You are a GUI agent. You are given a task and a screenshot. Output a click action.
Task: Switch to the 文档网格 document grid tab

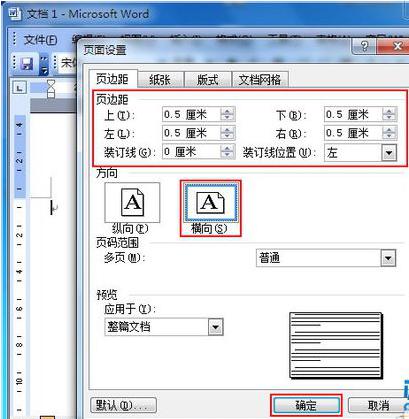tap(260, 80)
